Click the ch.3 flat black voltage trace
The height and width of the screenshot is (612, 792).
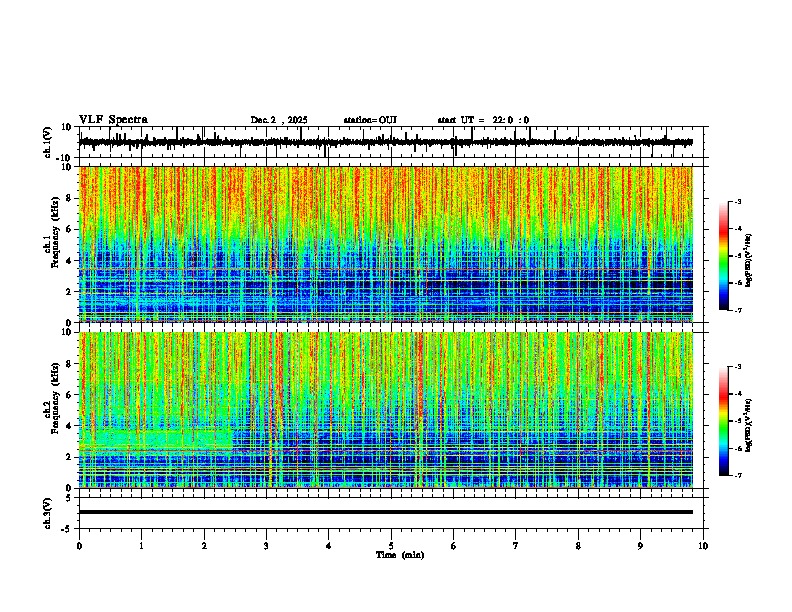pyautogui.click(x=386, y=512)
